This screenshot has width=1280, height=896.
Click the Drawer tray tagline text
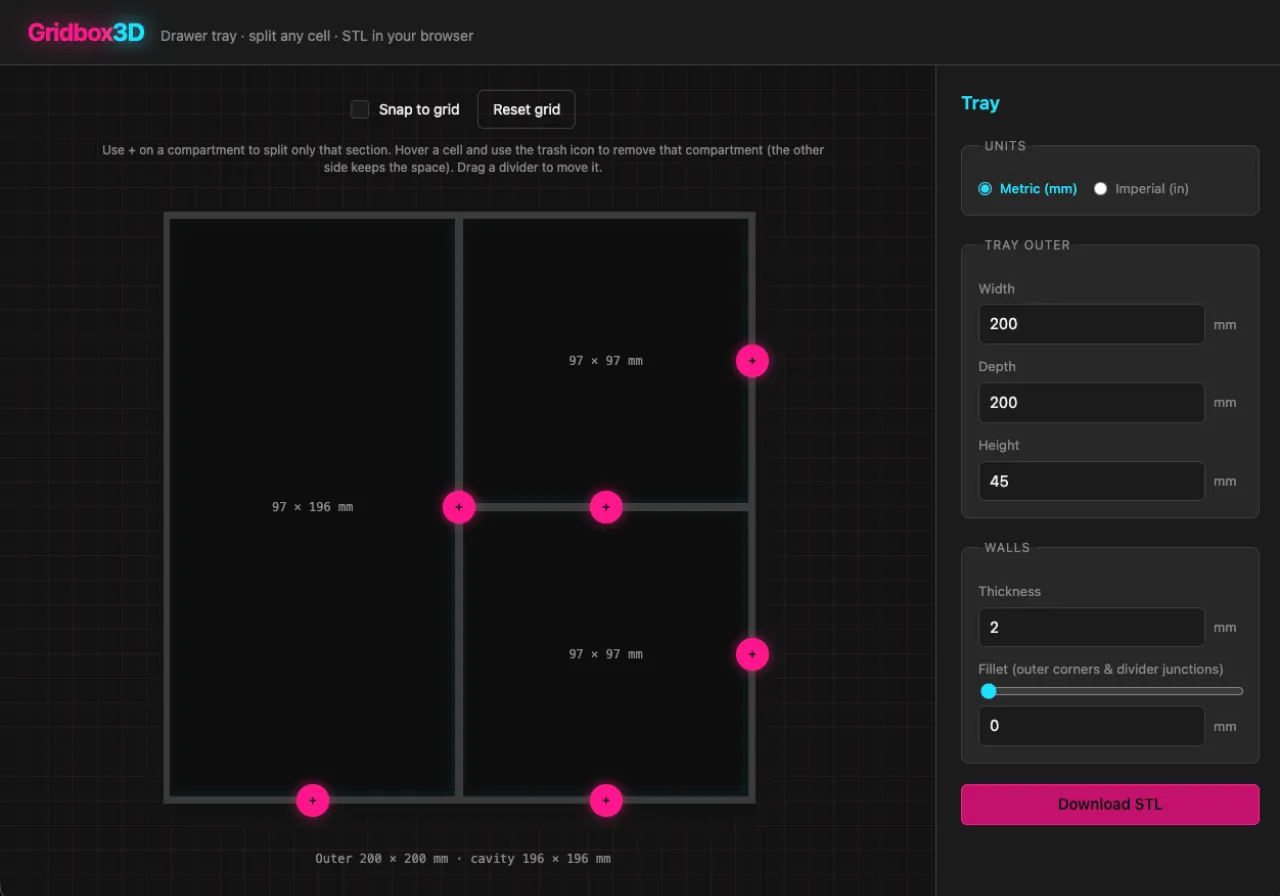point(317,36)
